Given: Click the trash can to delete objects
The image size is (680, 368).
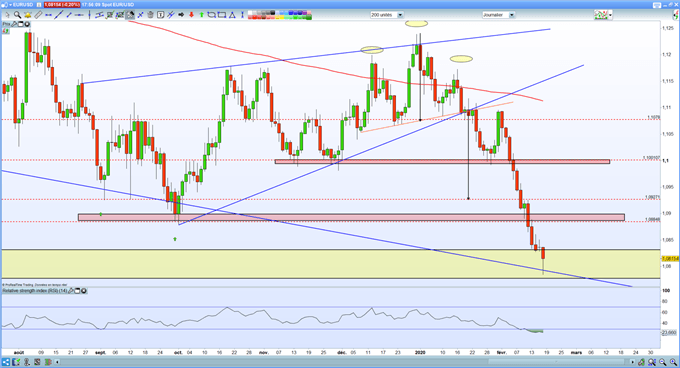Looking at the screenshot, I should tap(150, 15).
